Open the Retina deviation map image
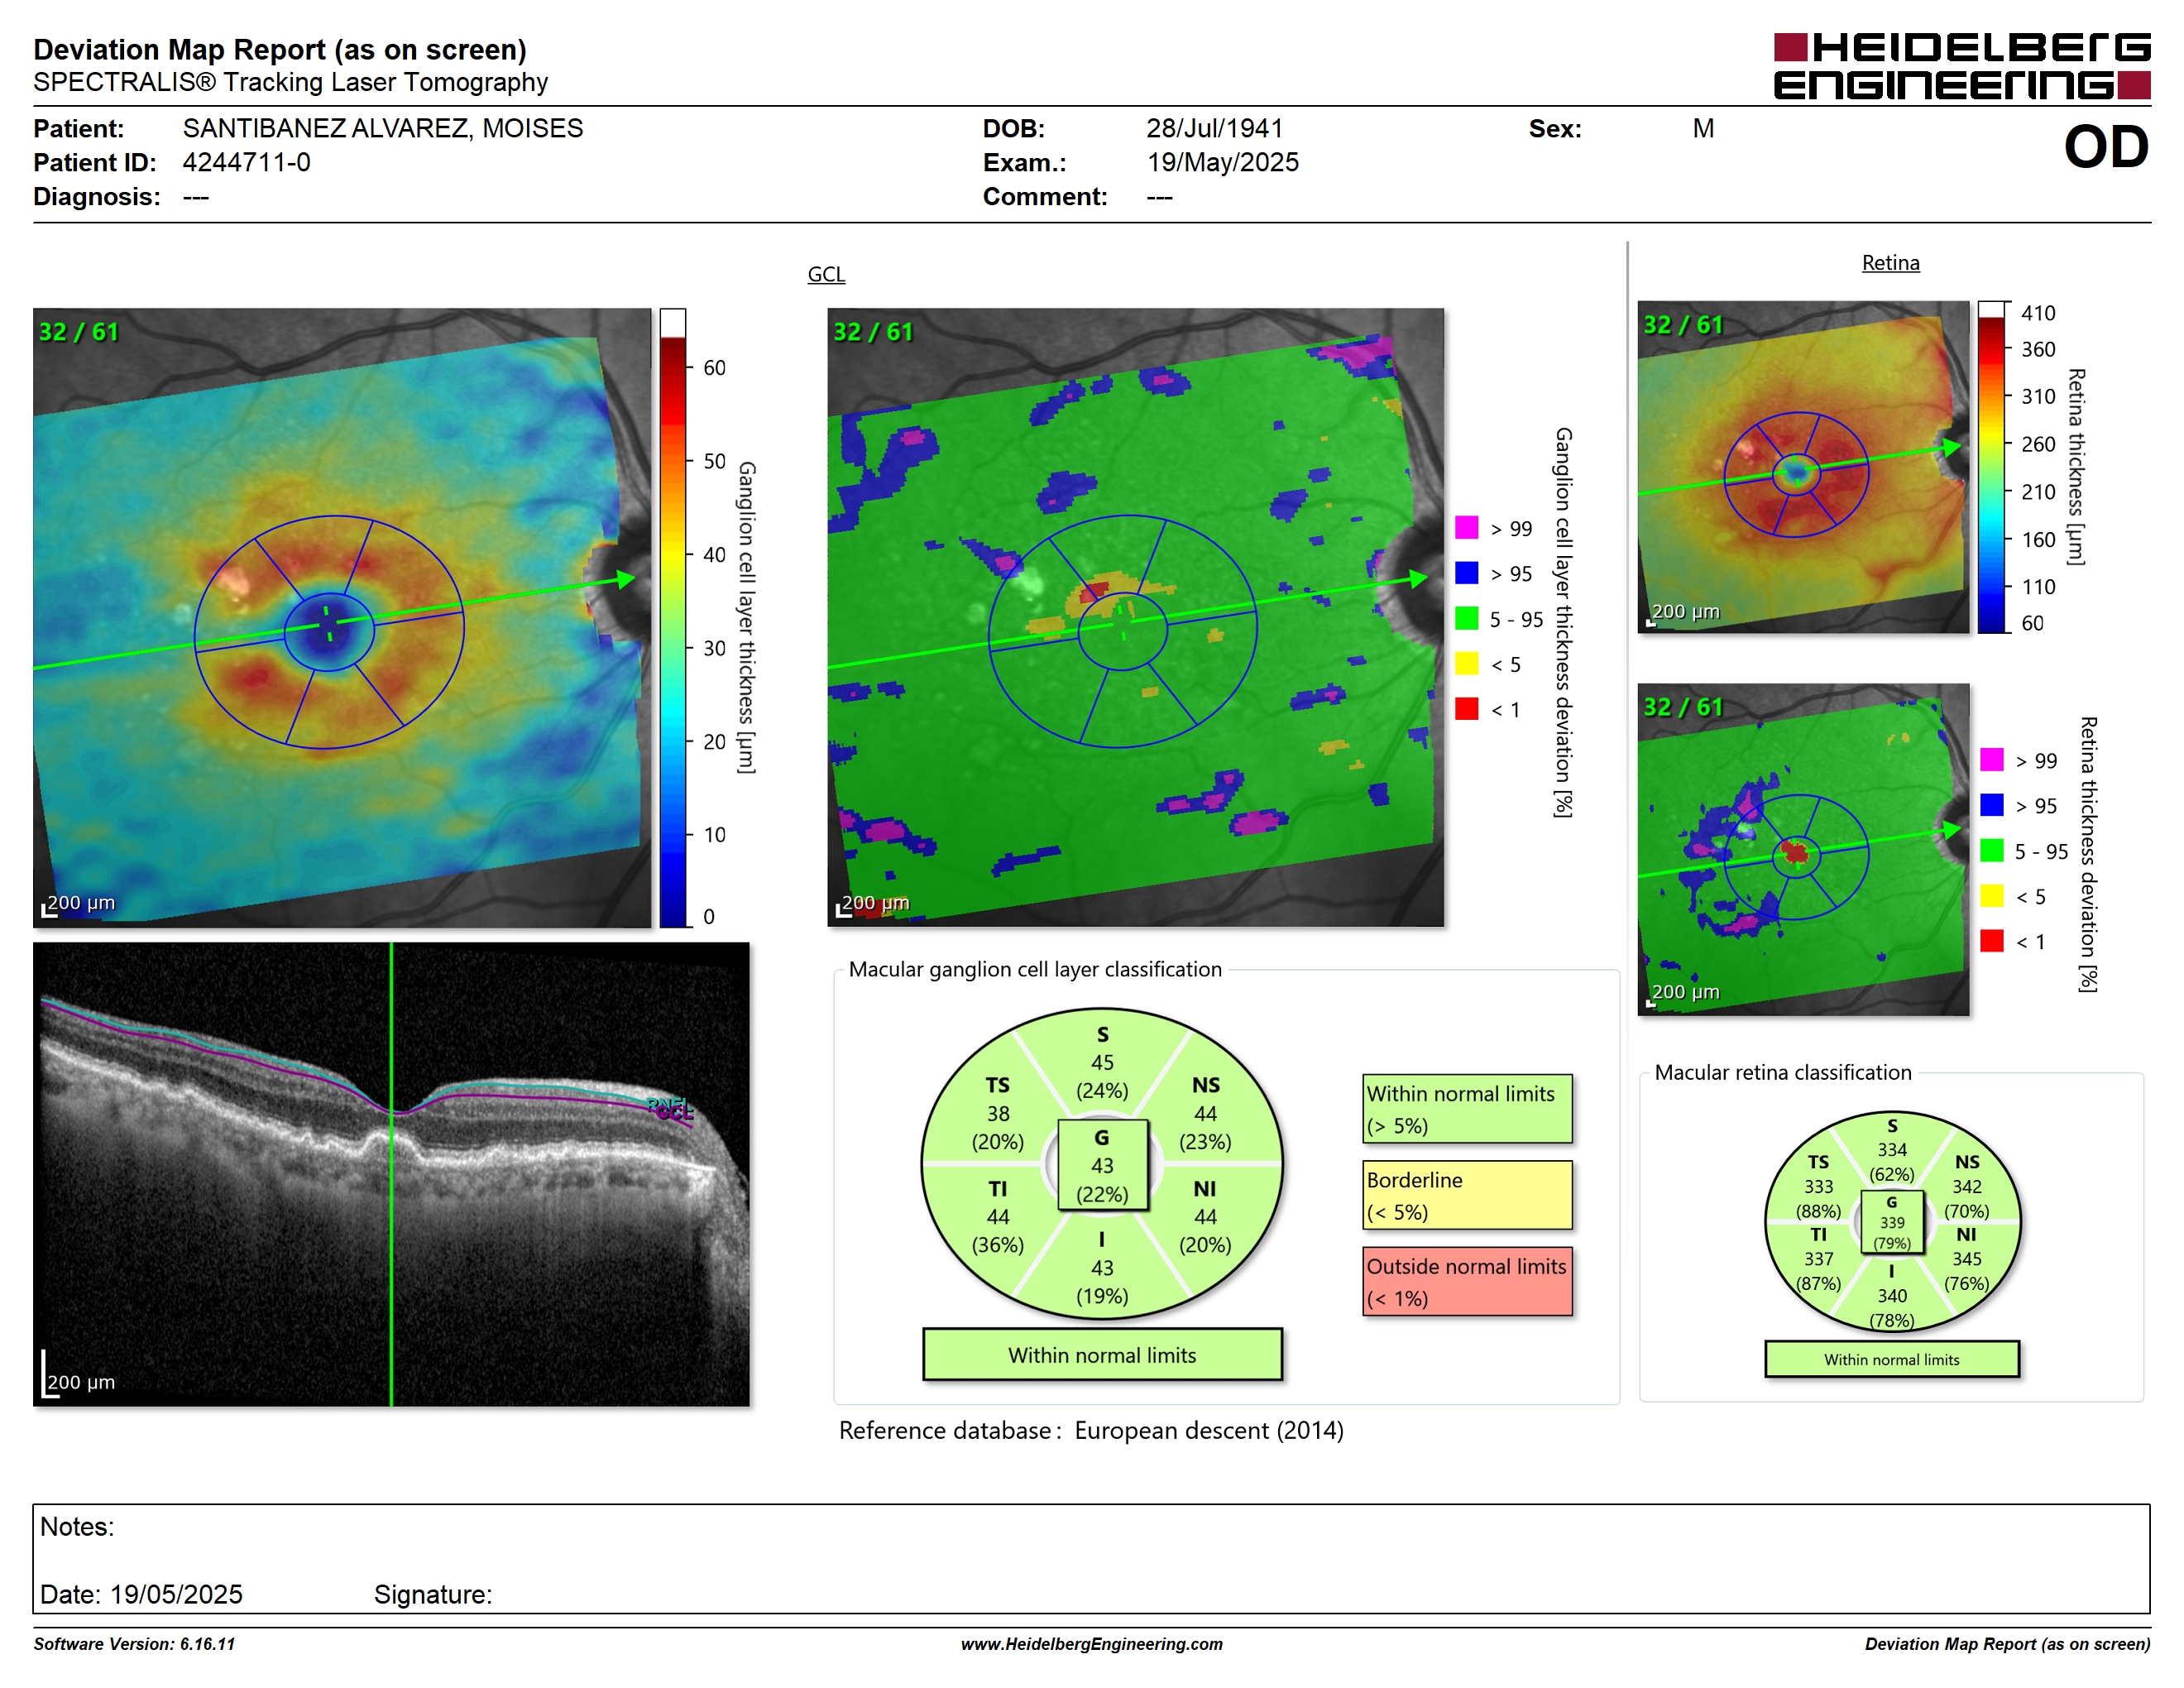The height and width of the screenshot is (1688, 2184). tap(1803, 850)
